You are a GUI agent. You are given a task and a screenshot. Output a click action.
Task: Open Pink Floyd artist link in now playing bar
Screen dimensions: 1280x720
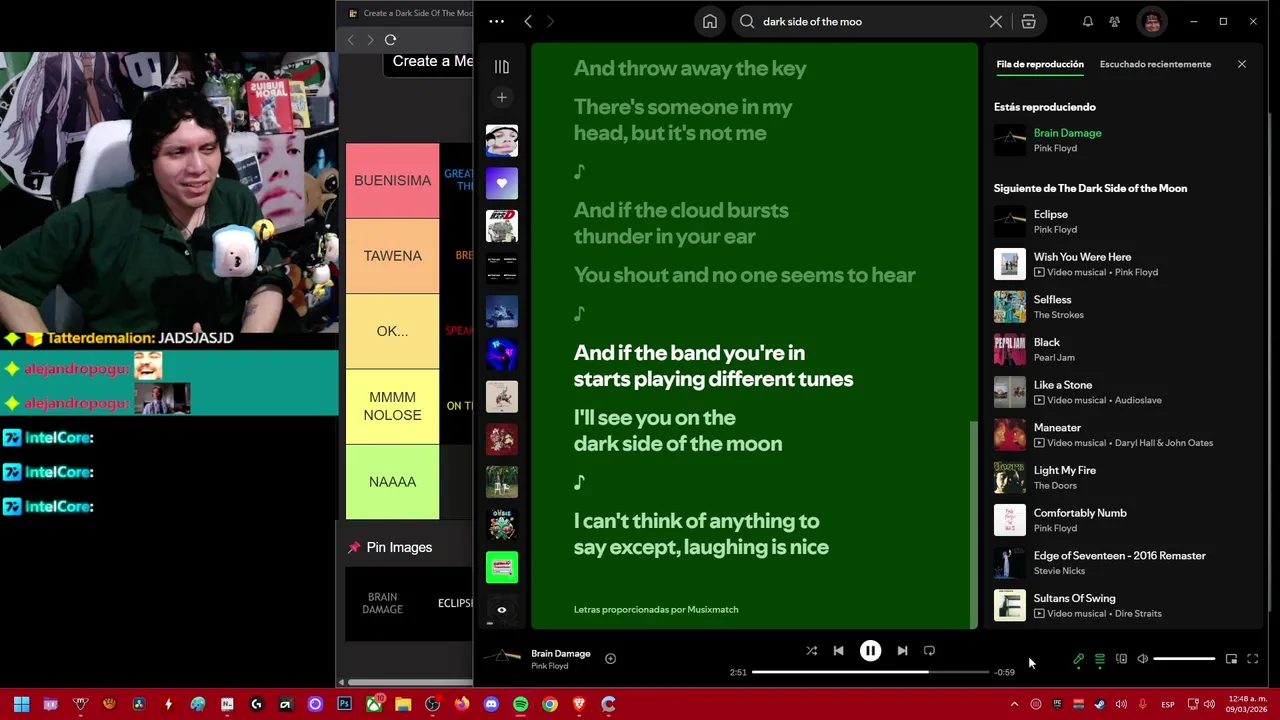[x=549, y=666]
